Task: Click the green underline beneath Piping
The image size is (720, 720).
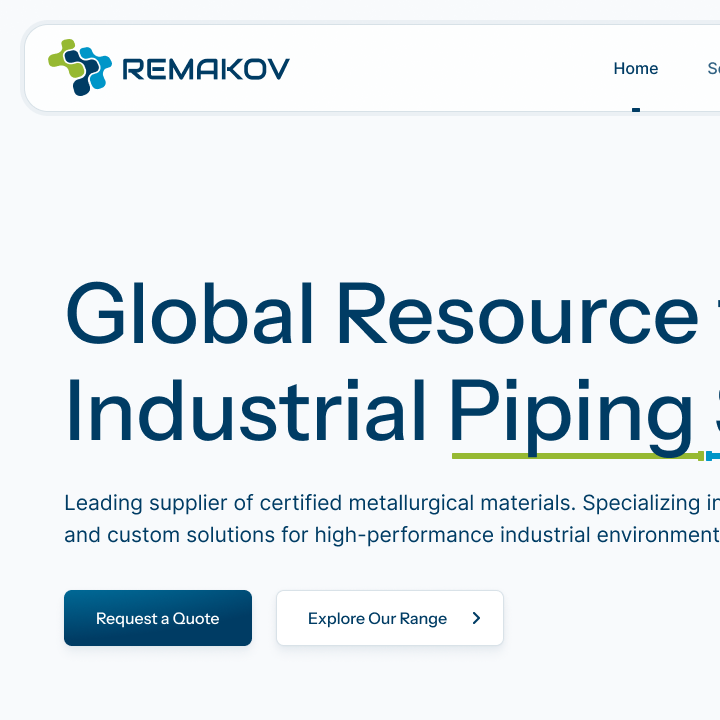Action: point(575,456)
